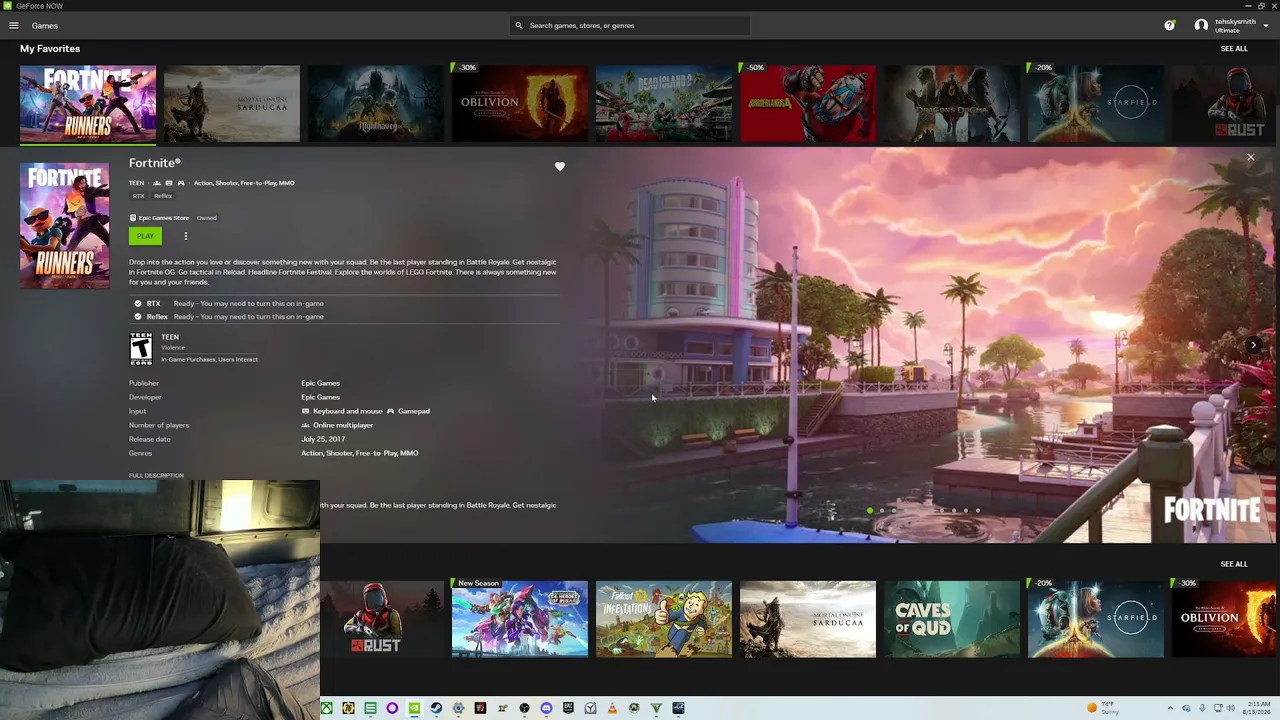Open the taskbar clock and date
The height and width of the screenshot is (720, 1280).
pos(1257,708)
